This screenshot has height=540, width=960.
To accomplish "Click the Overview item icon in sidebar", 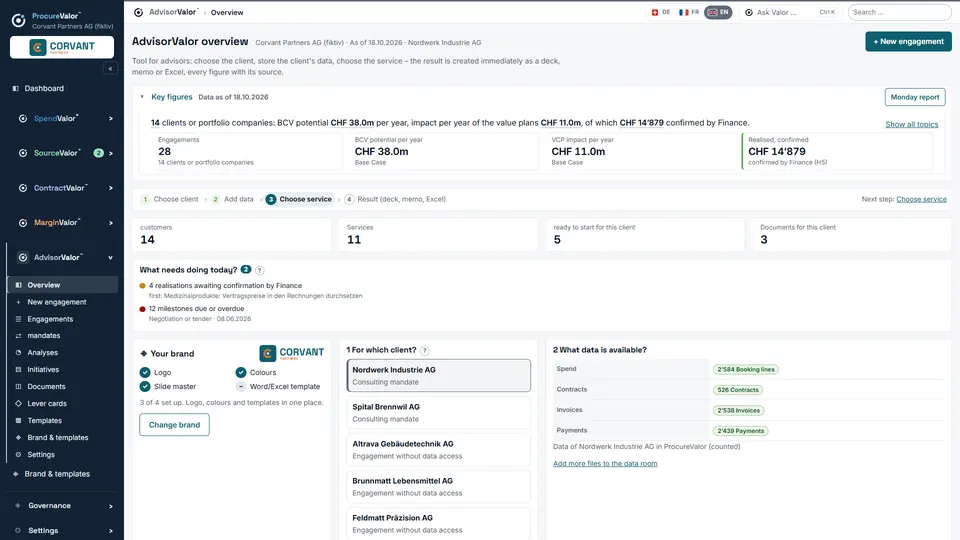I will pyautogui.click(x=18, y=285).
